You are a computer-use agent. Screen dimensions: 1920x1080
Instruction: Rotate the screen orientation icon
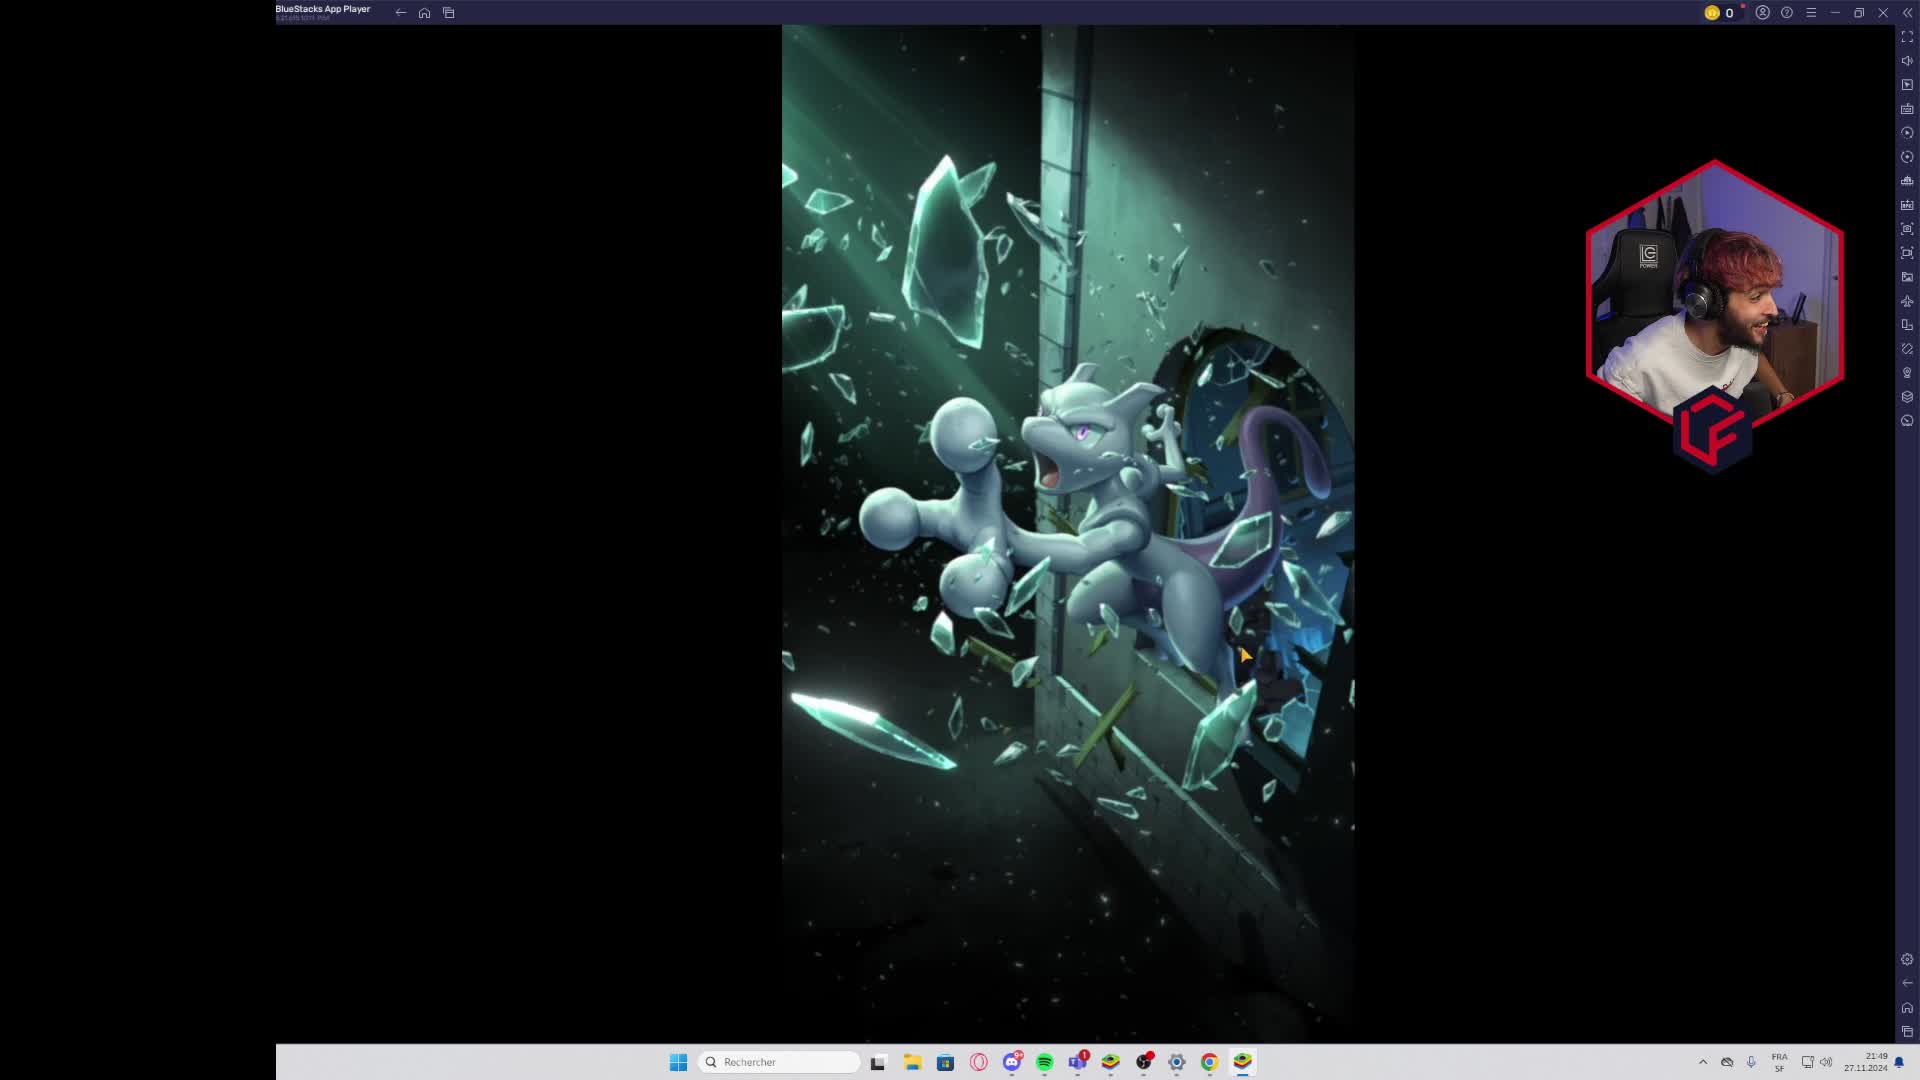click(x=1907, y=325)
